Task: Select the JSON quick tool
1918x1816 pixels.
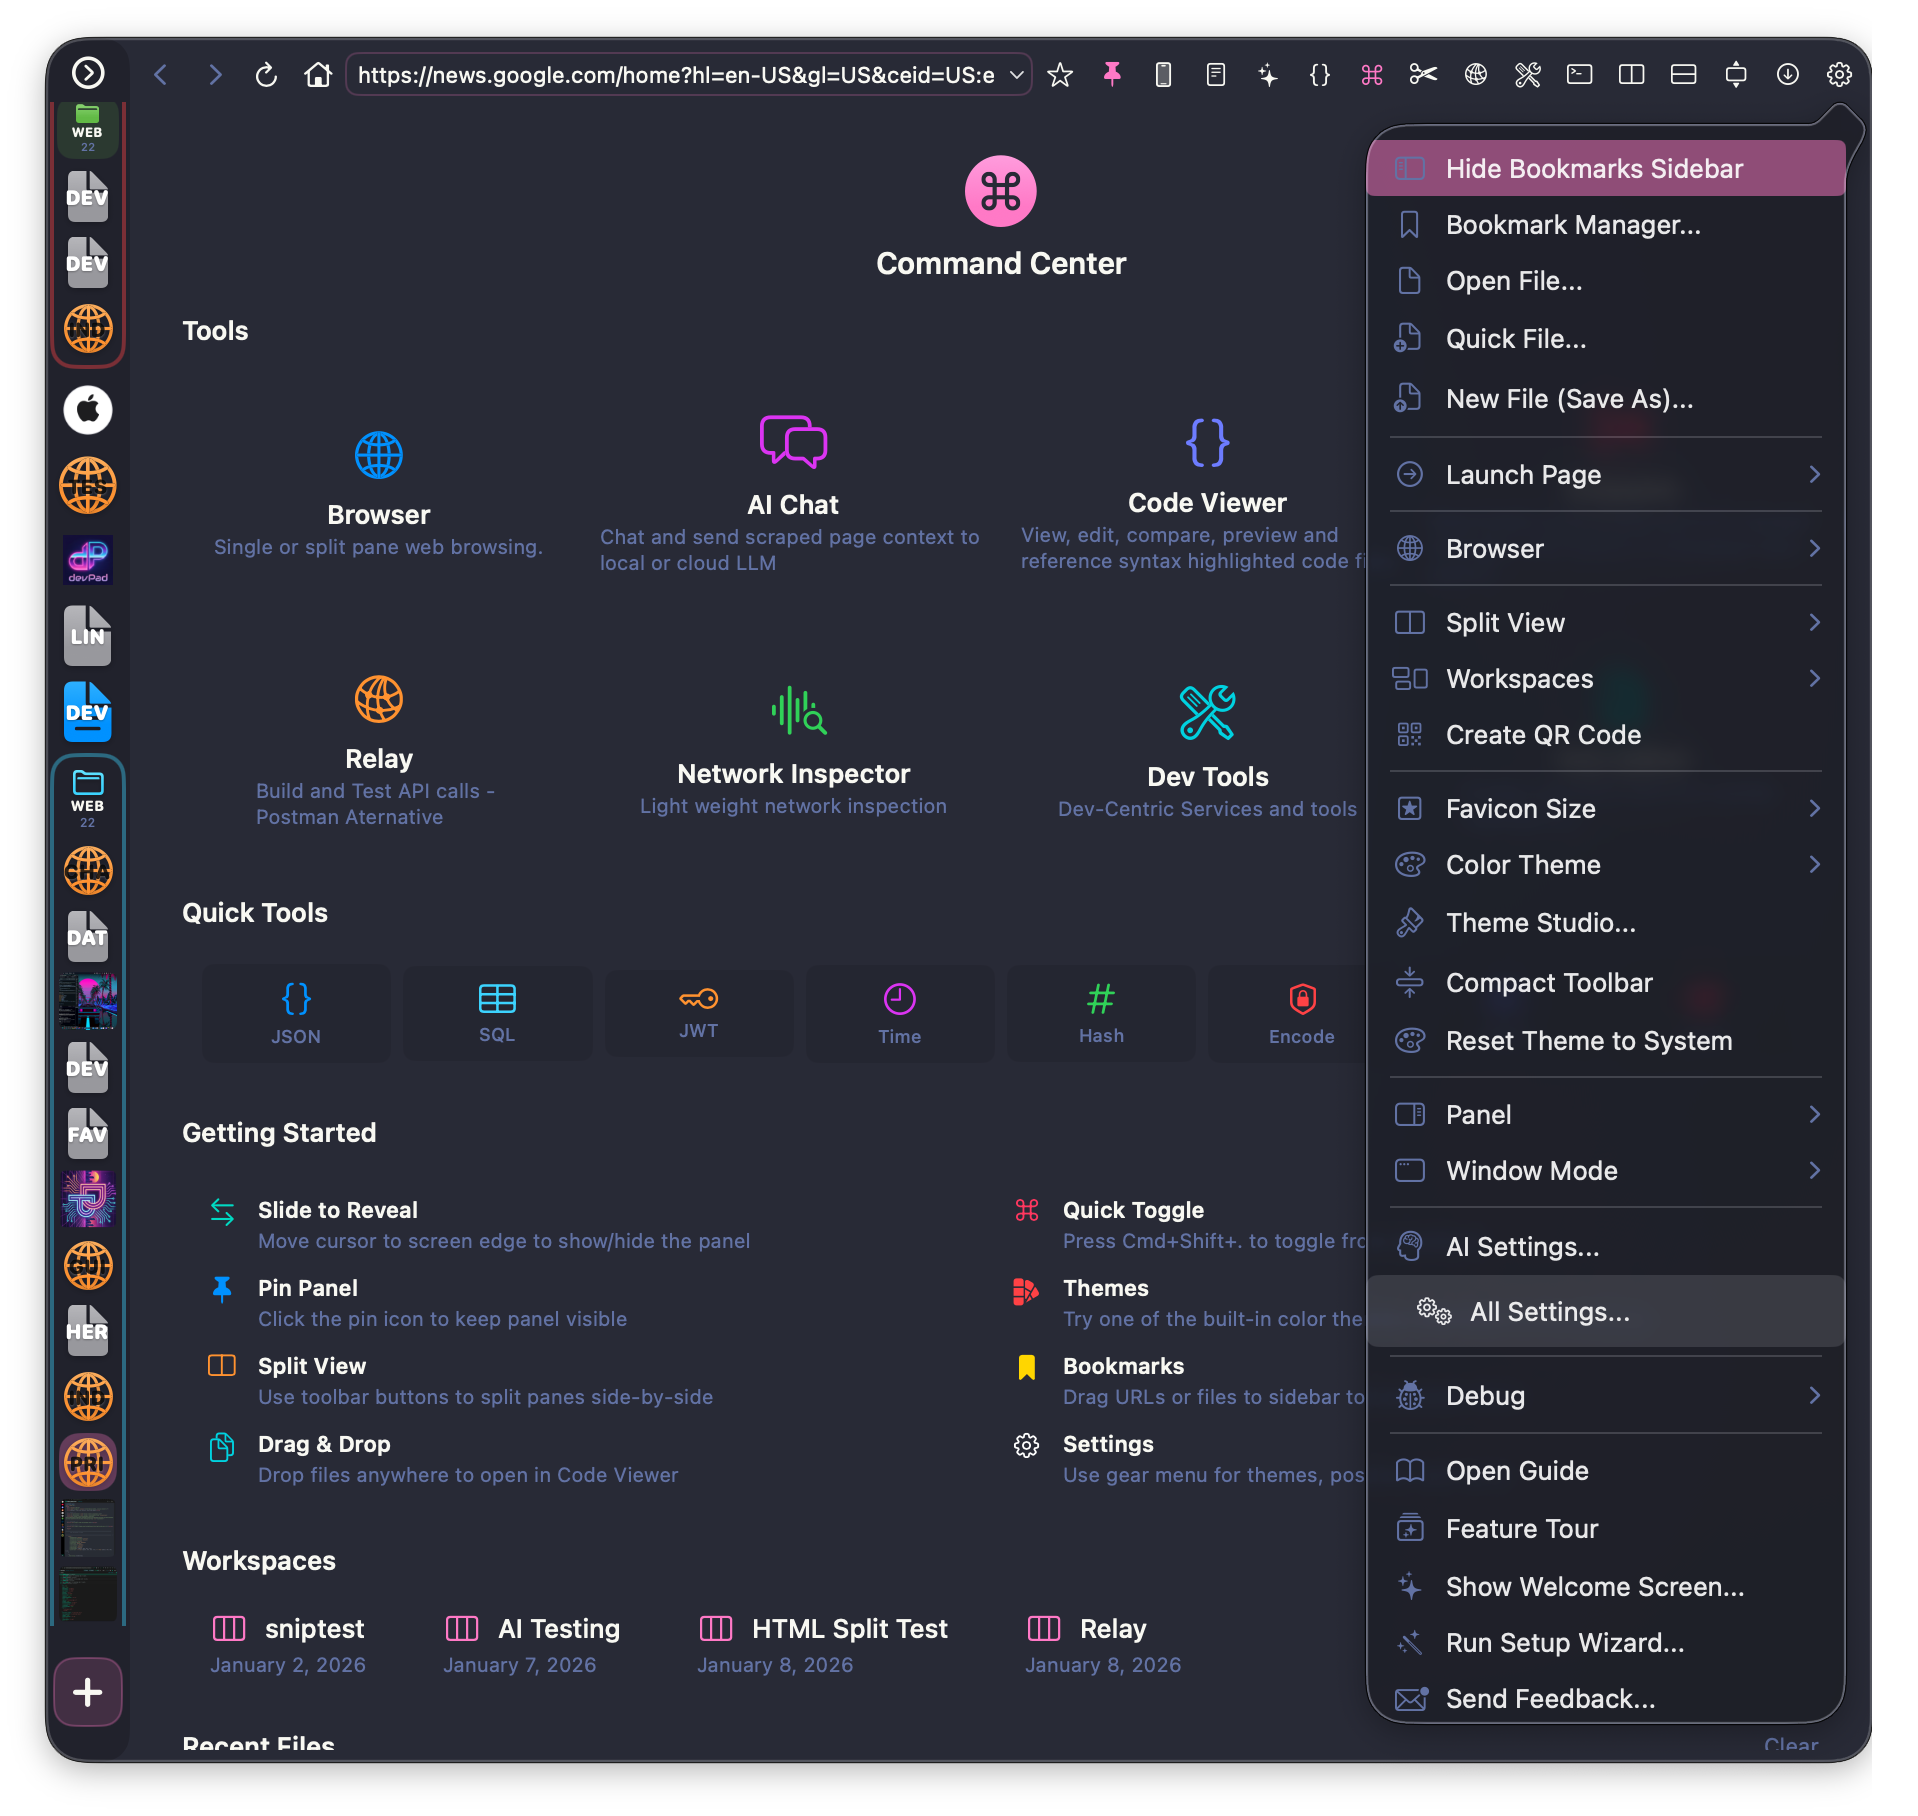Action: 296,1012
